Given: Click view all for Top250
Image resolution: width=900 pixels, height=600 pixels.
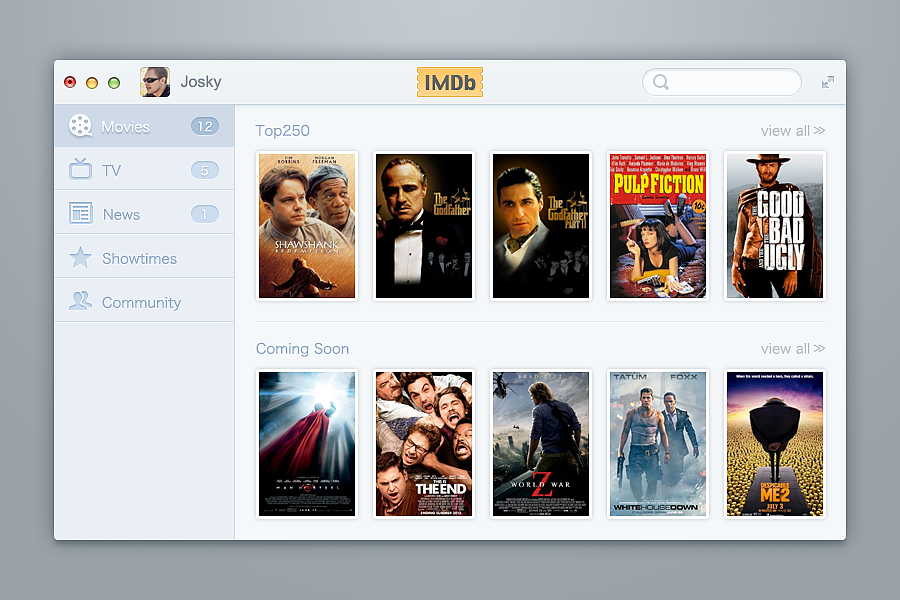Looking at the screenshot, I should click(x=793, y=131).
